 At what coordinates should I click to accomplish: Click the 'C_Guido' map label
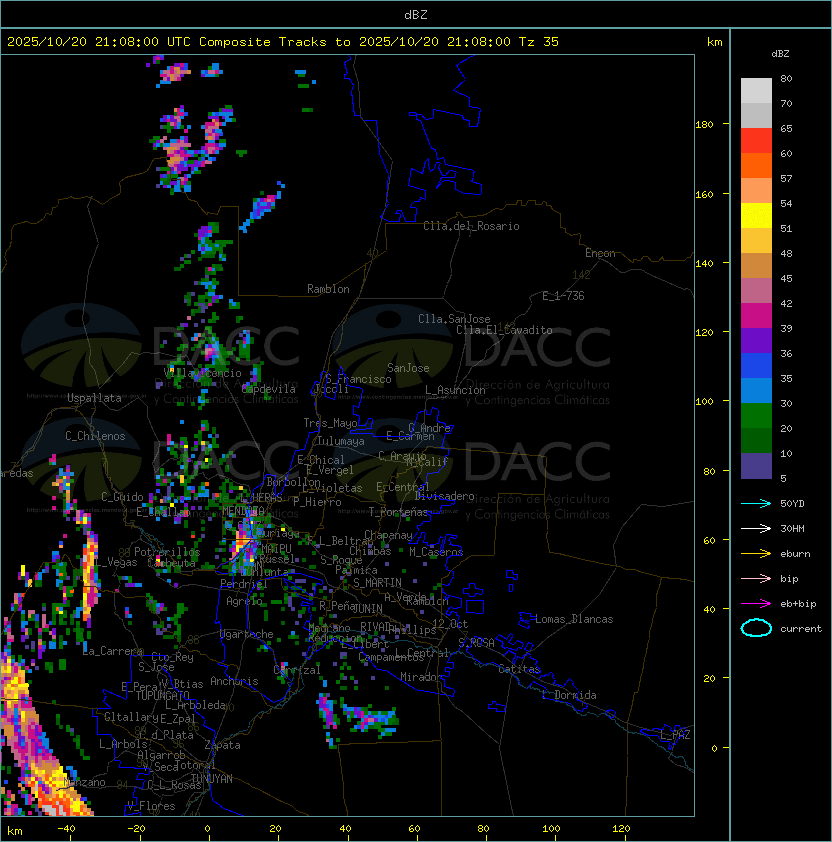(122, 497)
